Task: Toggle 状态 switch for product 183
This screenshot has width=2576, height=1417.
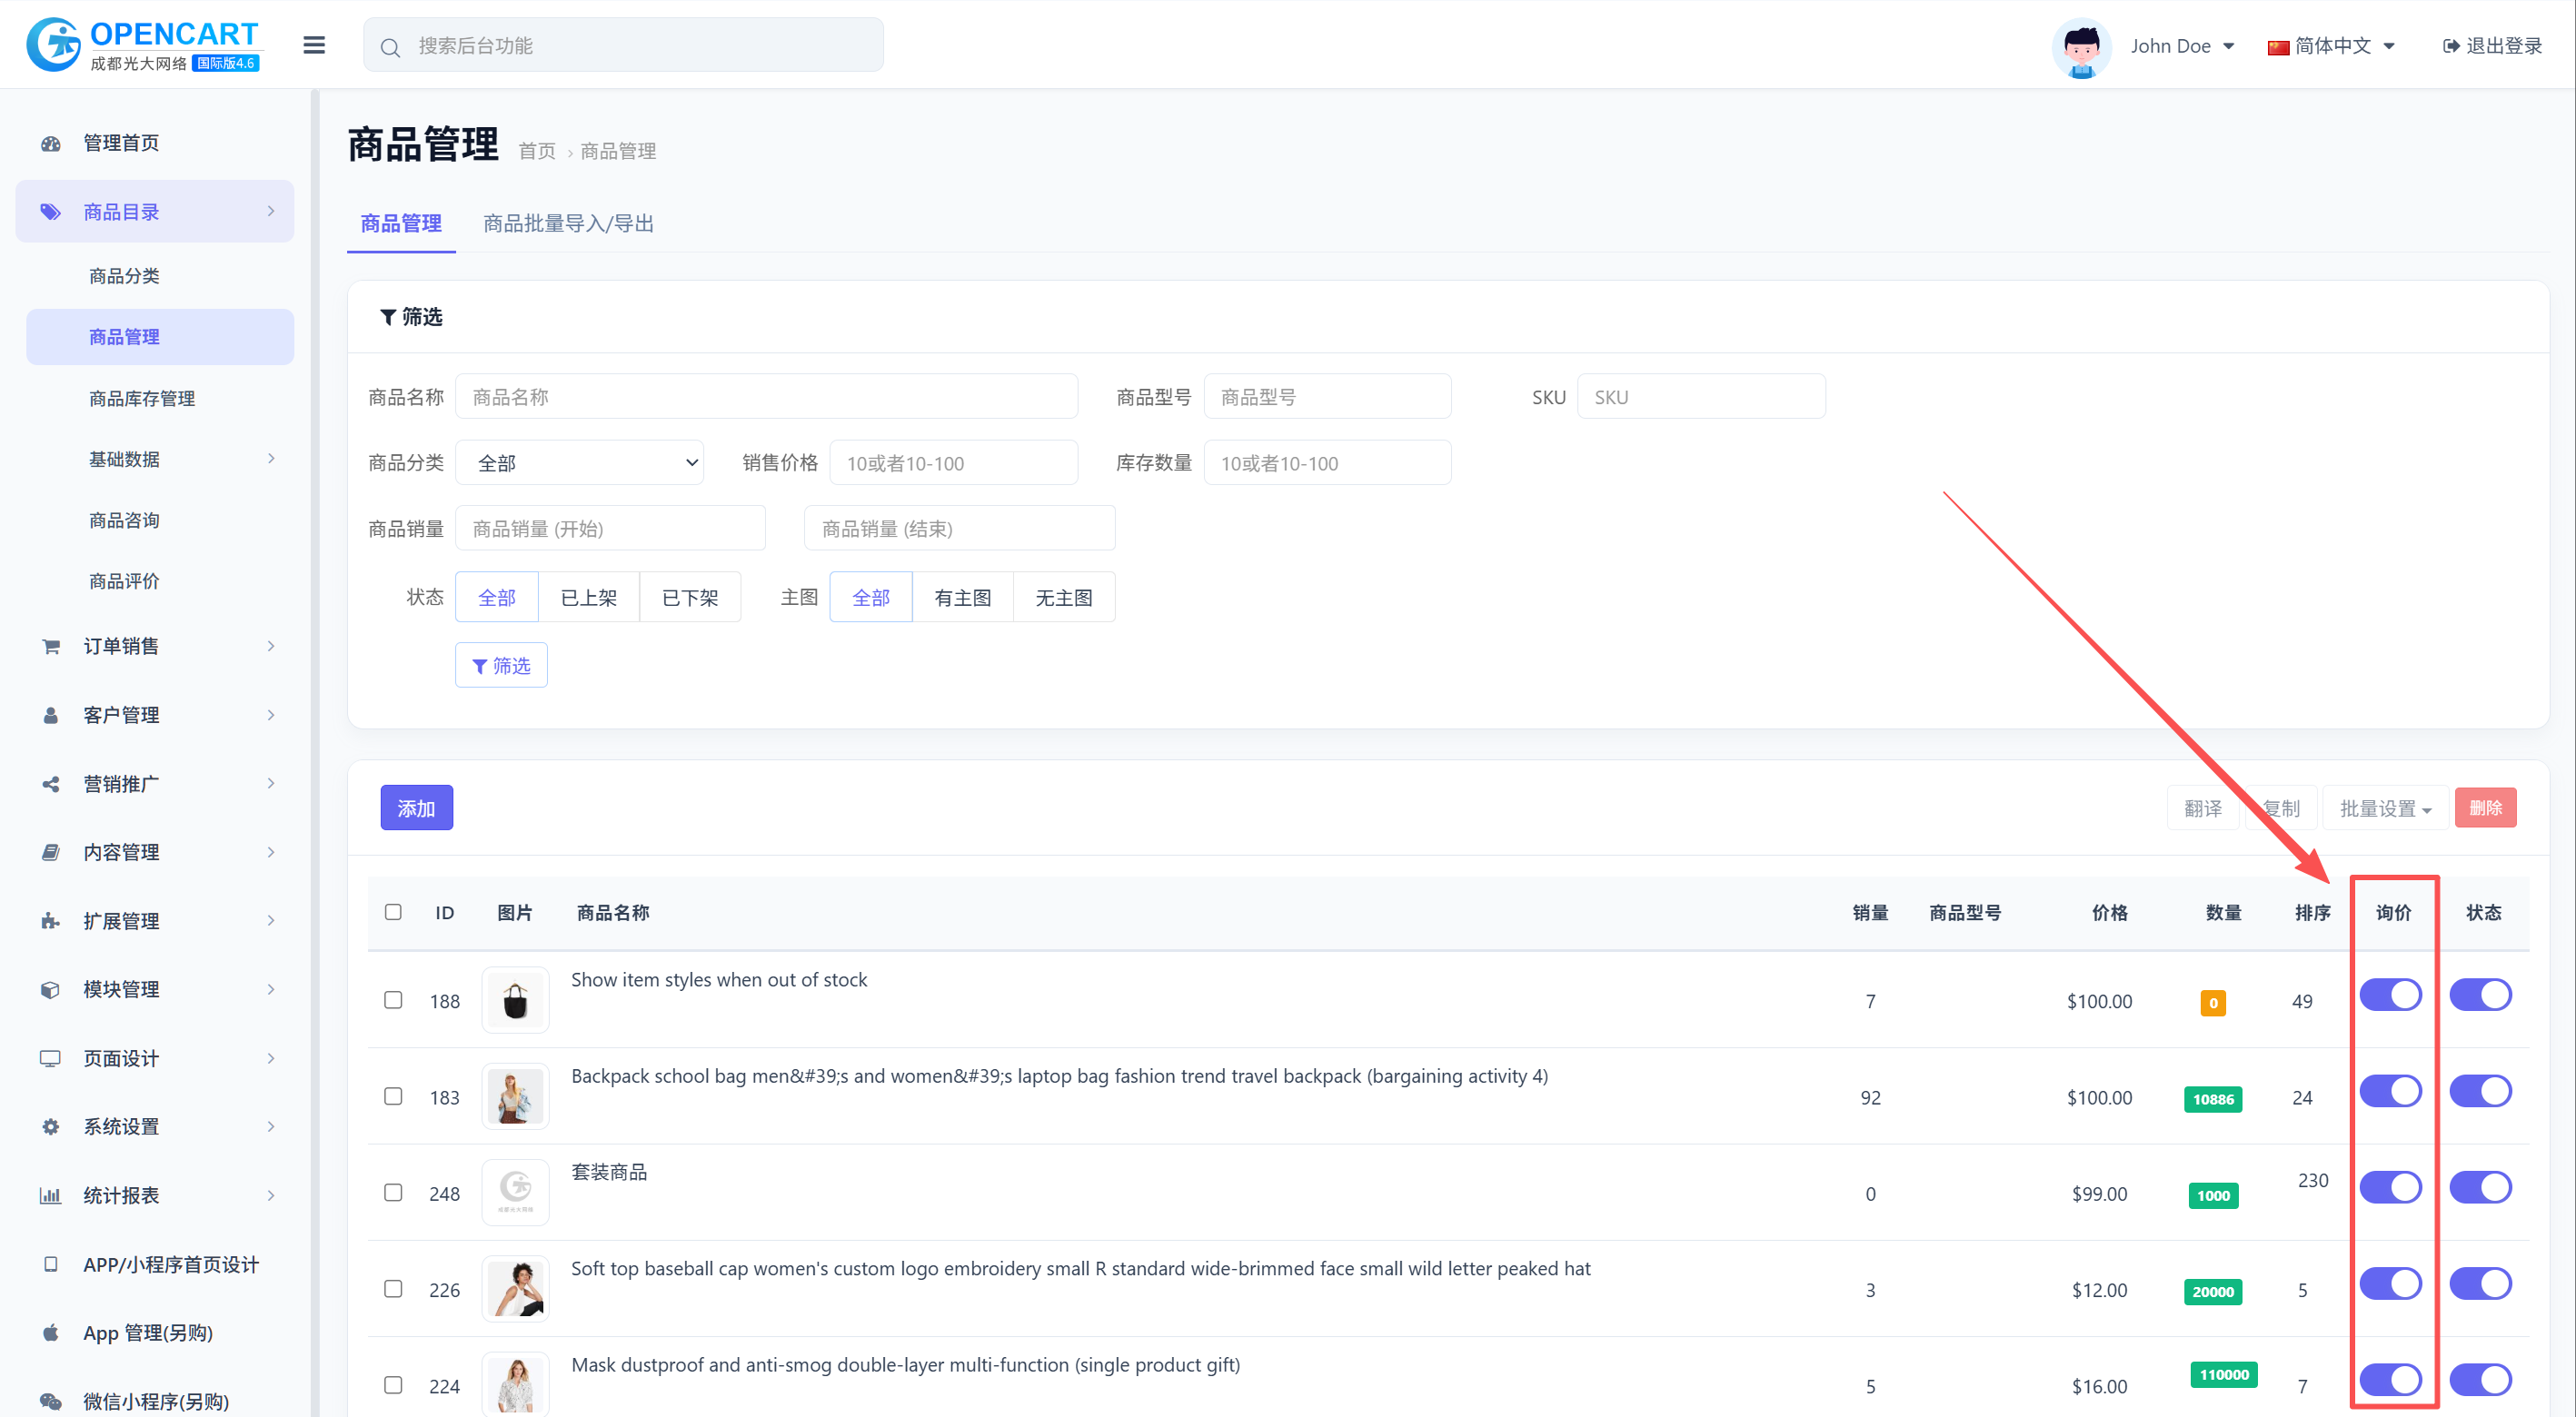Action: [2480, 1091]
